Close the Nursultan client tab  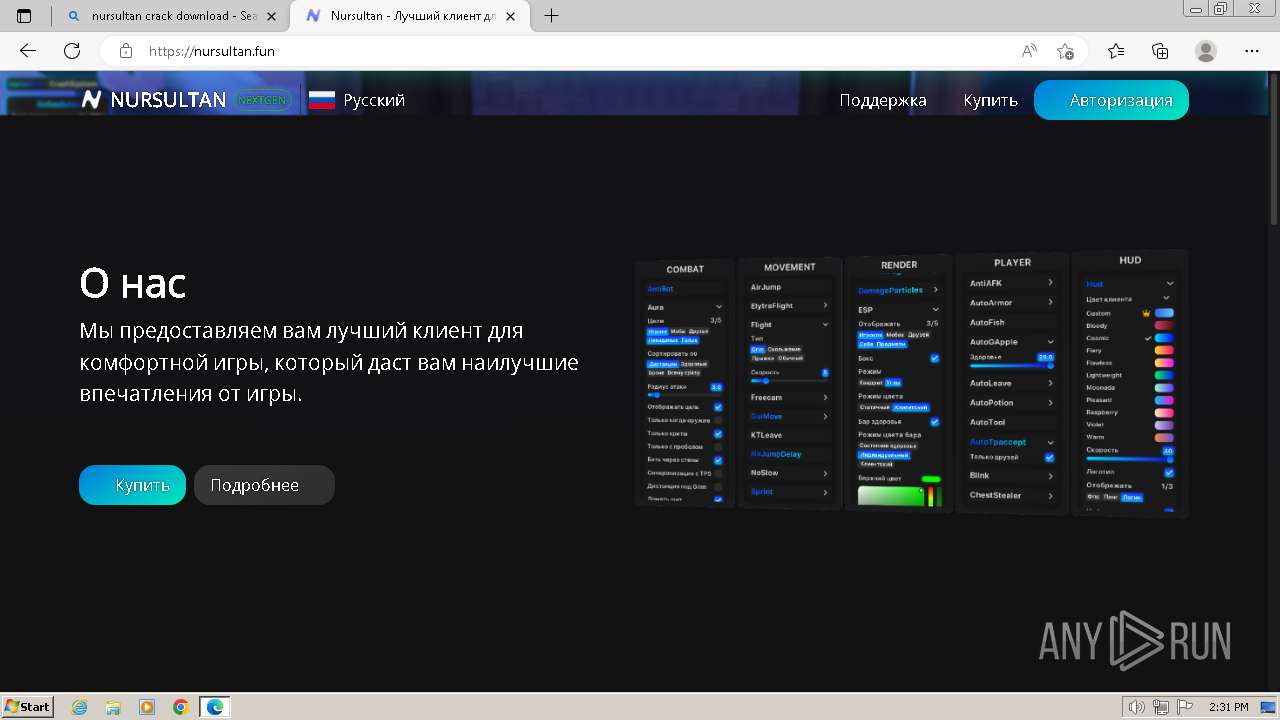(x=512, y=16)
